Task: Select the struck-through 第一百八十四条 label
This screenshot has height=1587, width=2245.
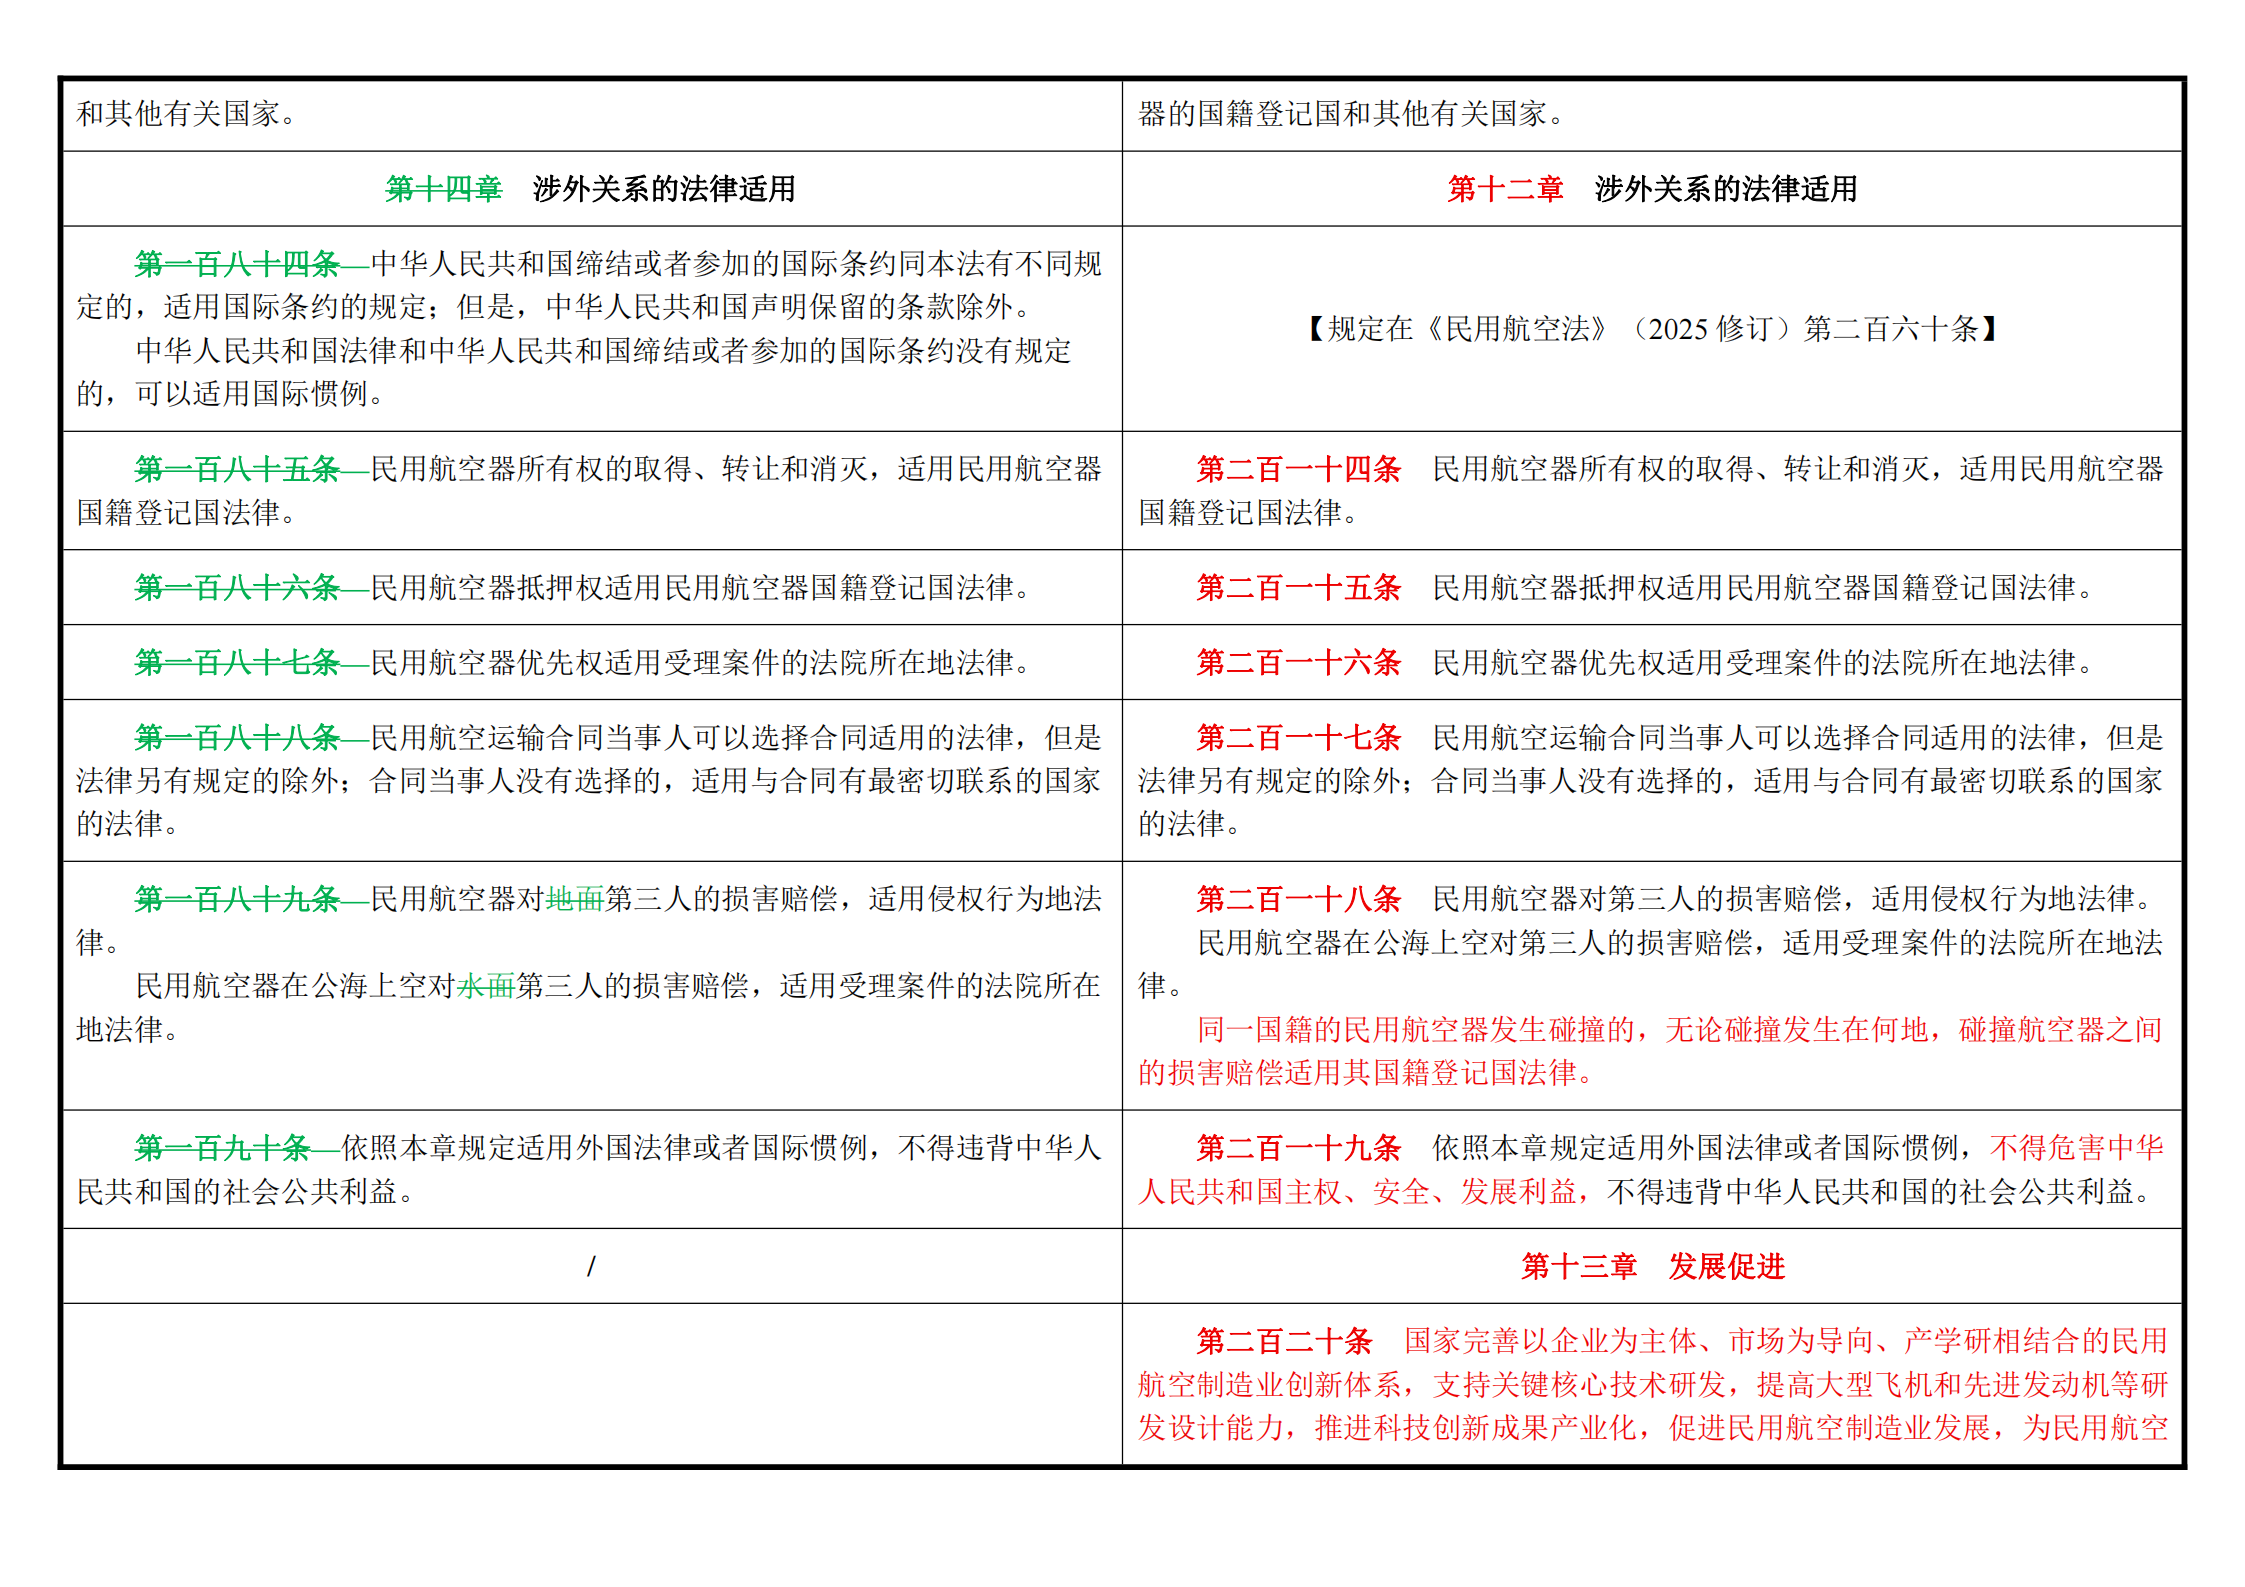Action: 238,264
